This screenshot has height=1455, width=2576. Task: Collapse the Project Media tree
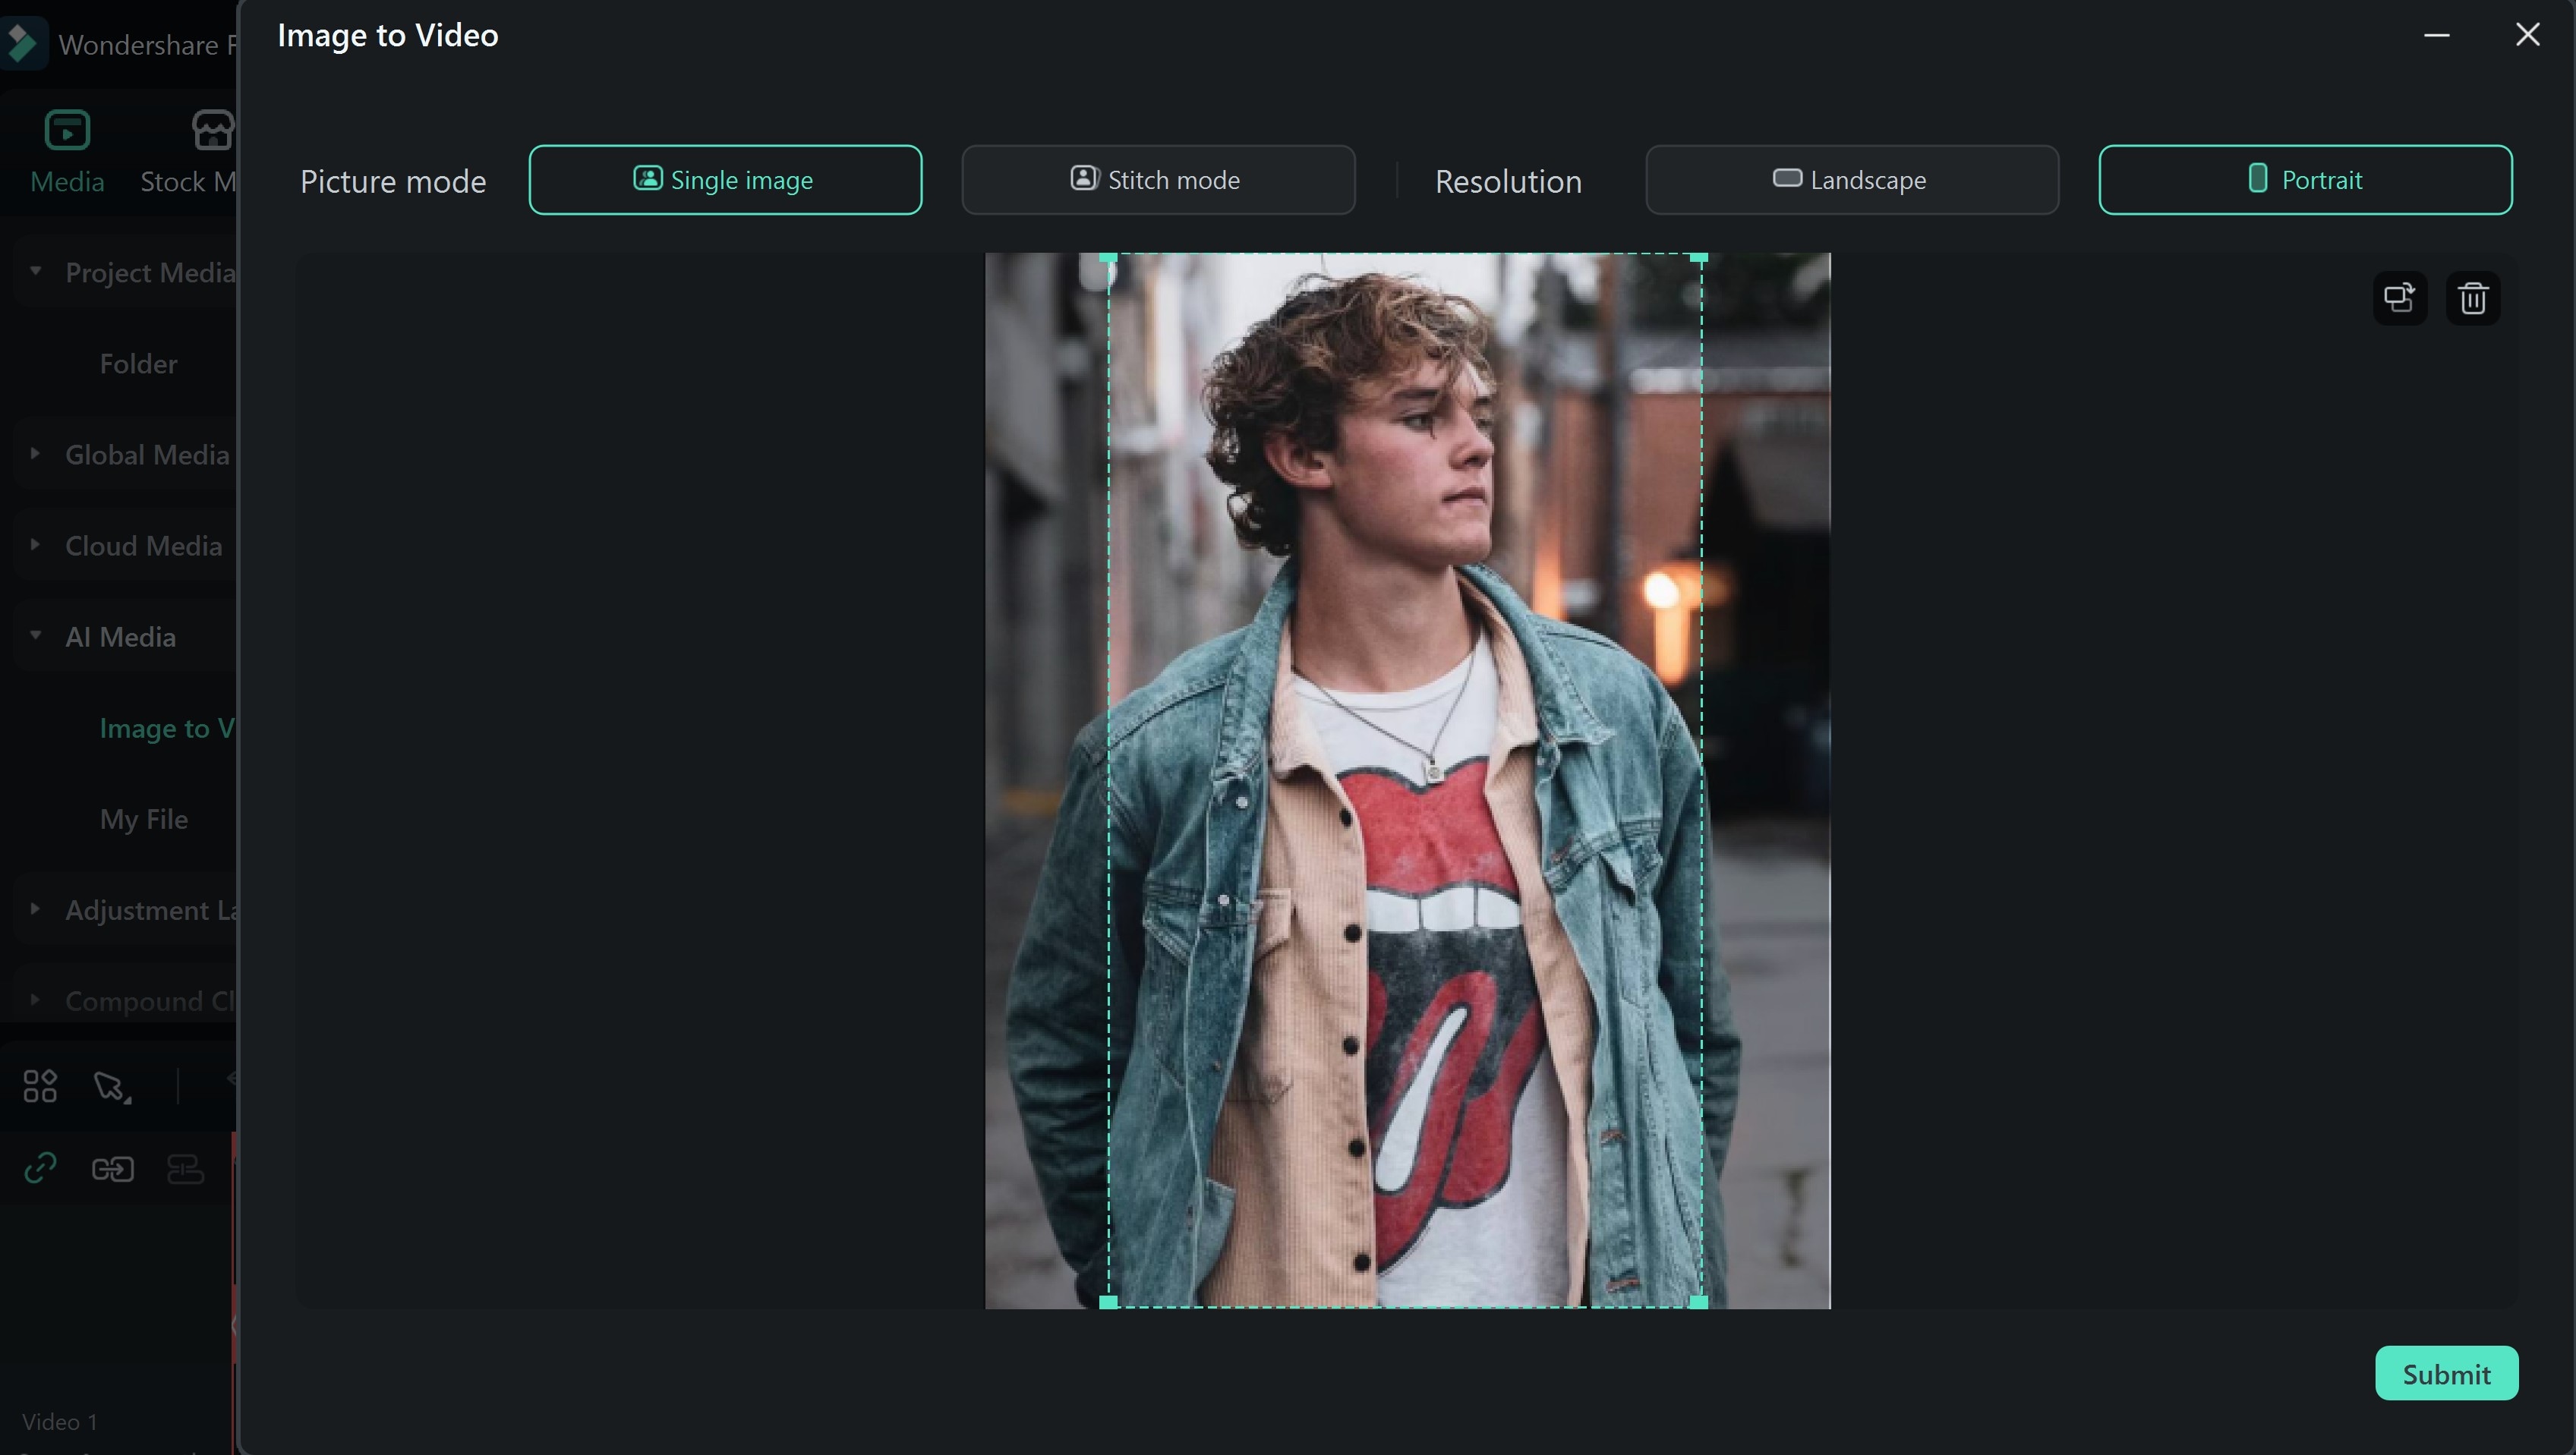click(x=35, y=271)
